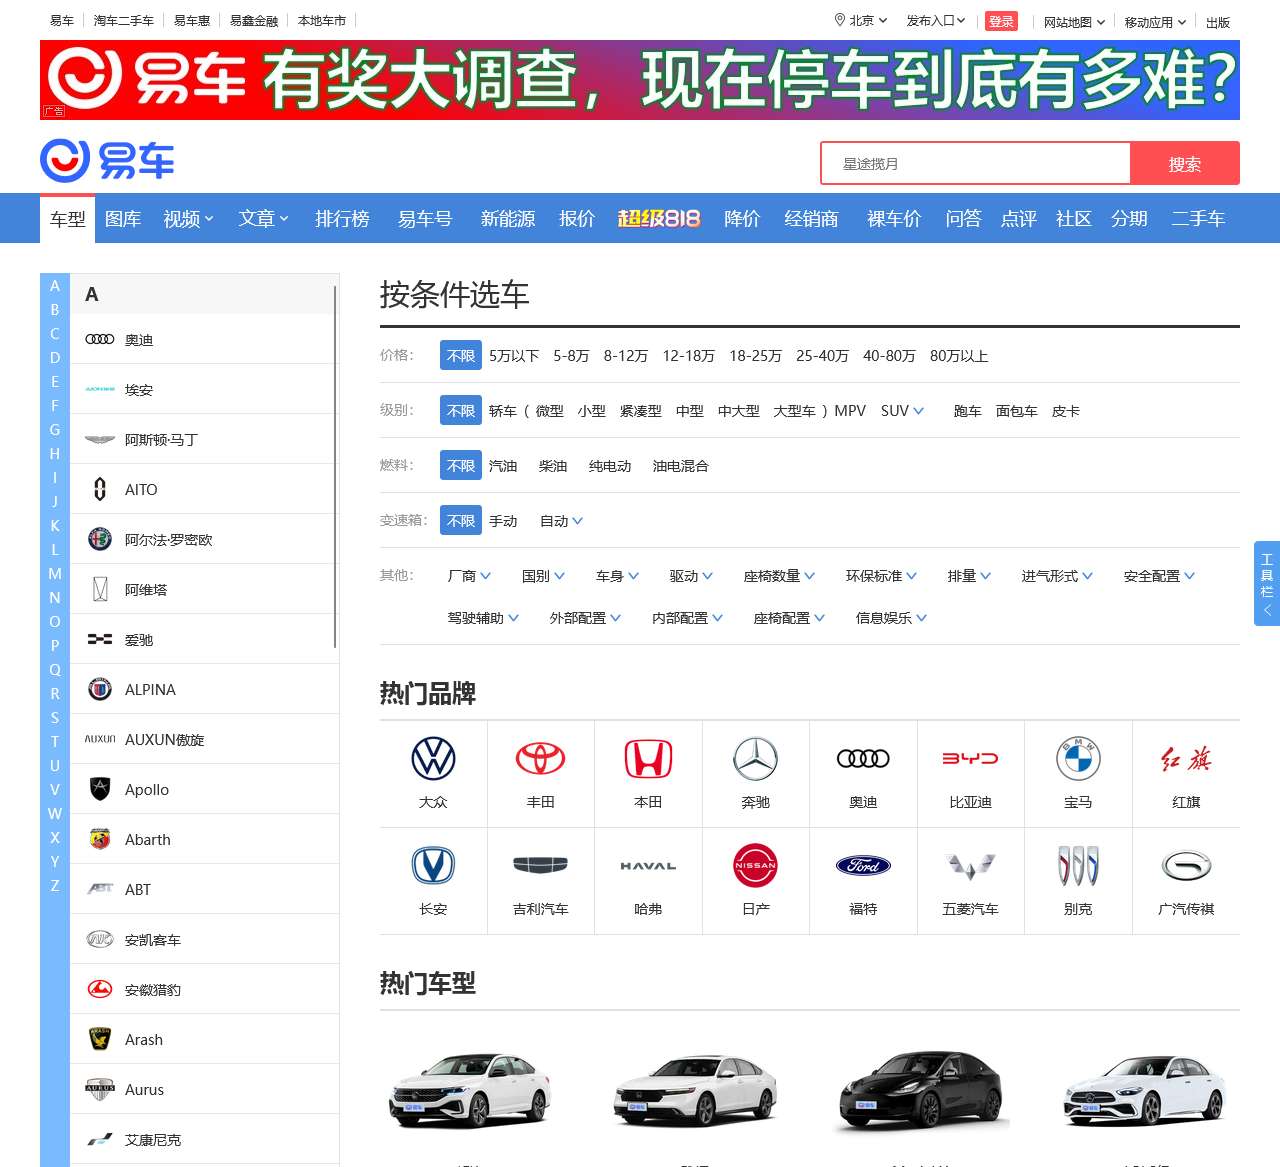Open the 图库 nav tab
Screen dimensions: 1280x1167
123,218
